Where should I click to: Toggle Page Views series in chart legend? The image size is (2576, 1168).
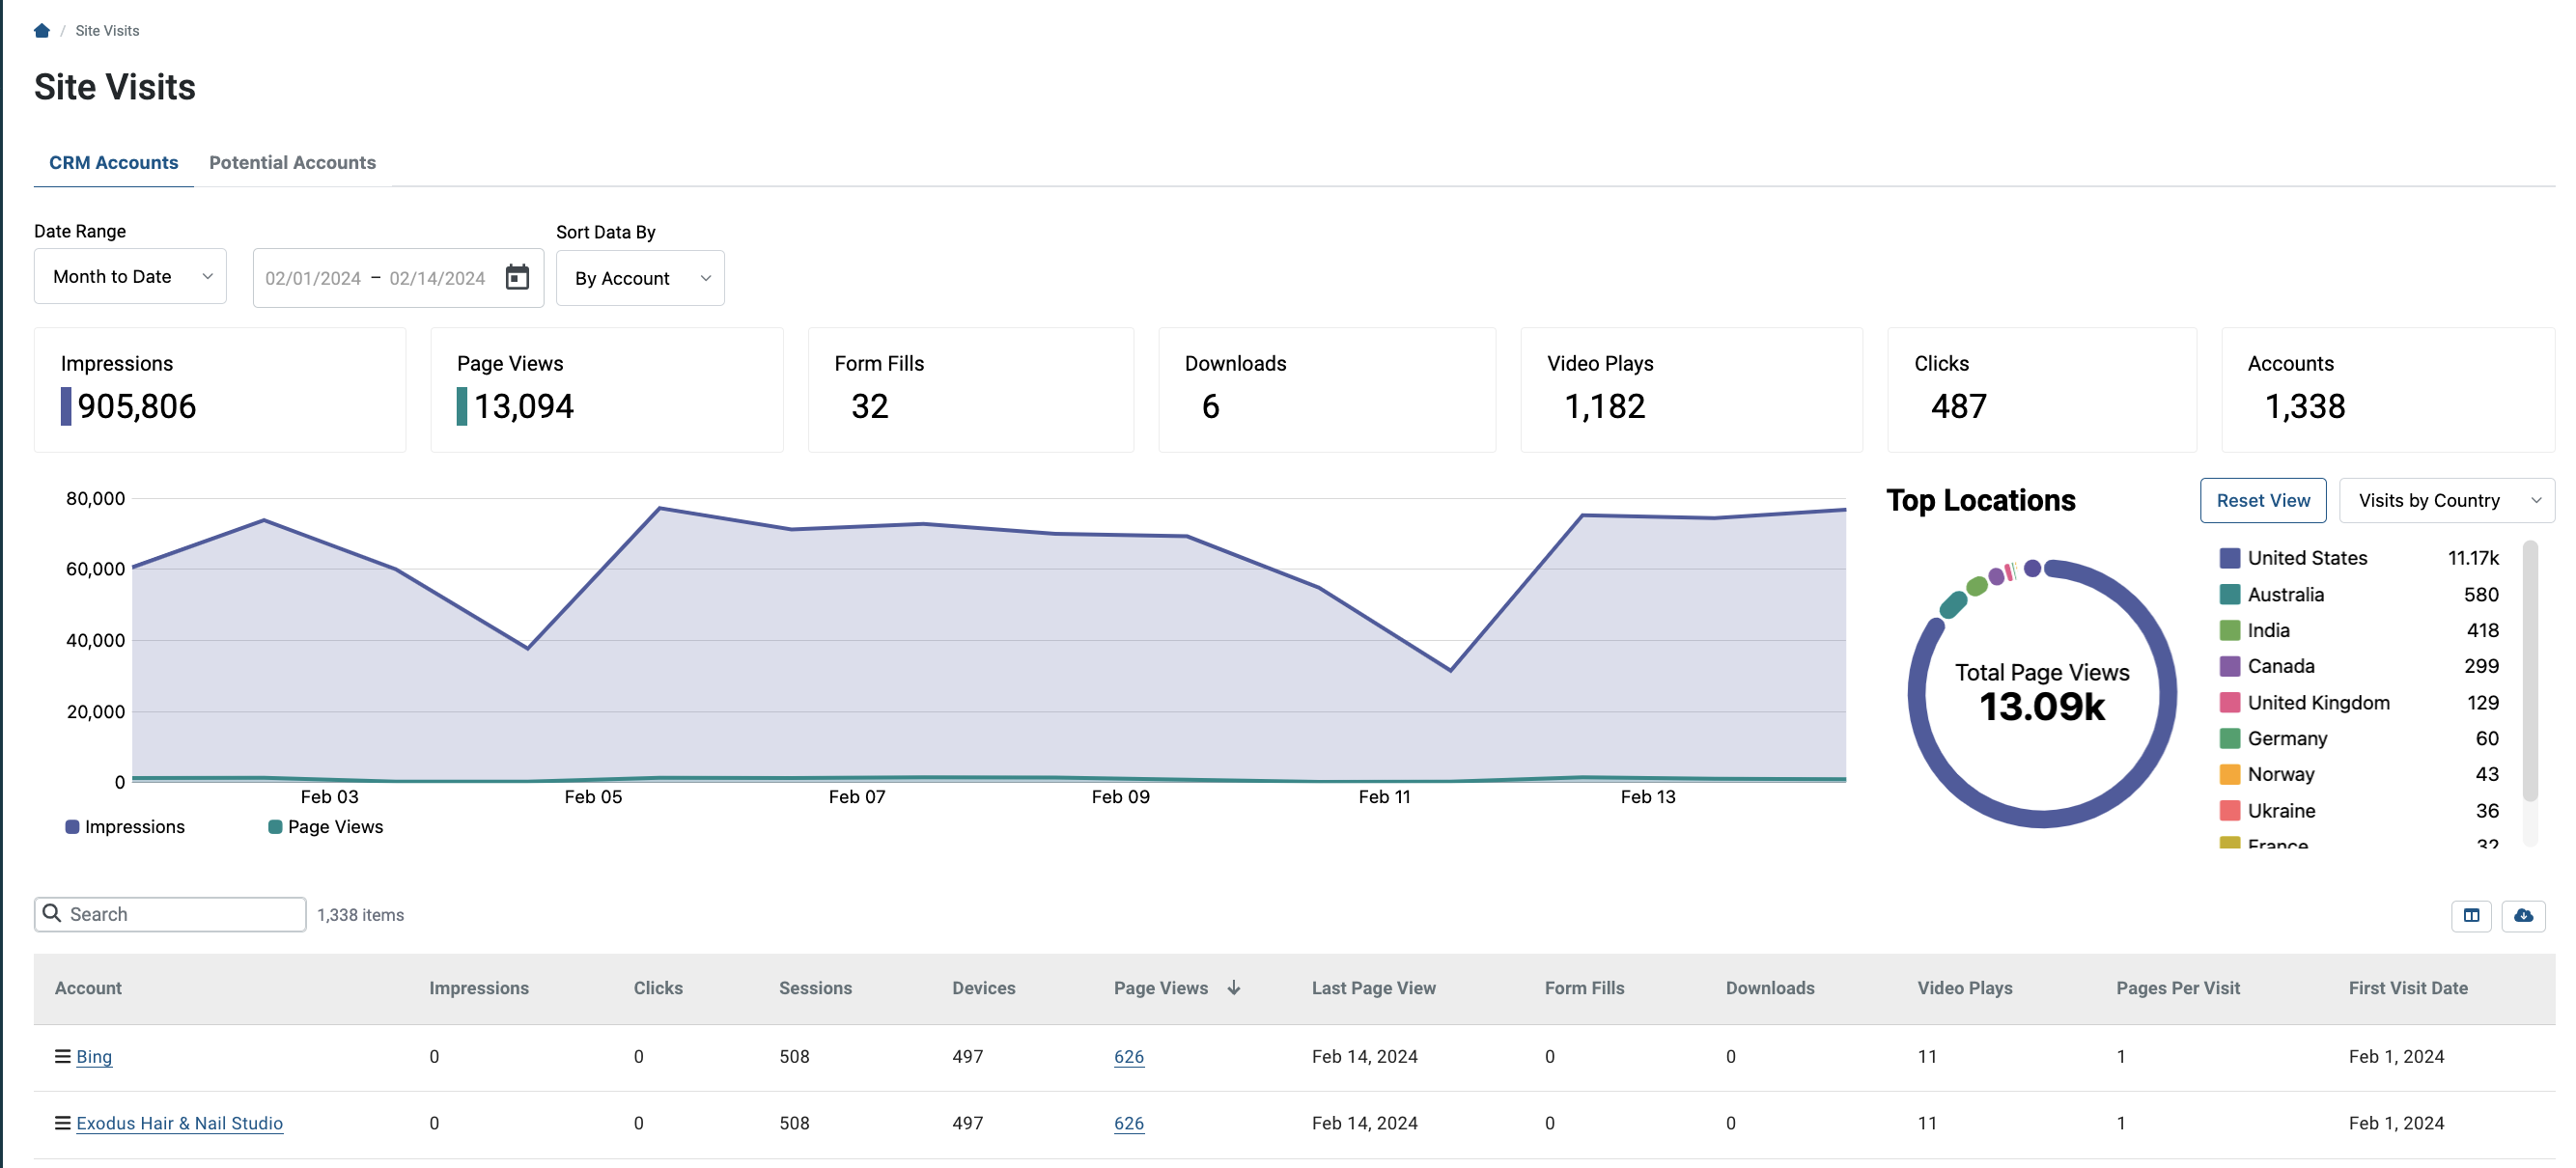click(326, 826)
